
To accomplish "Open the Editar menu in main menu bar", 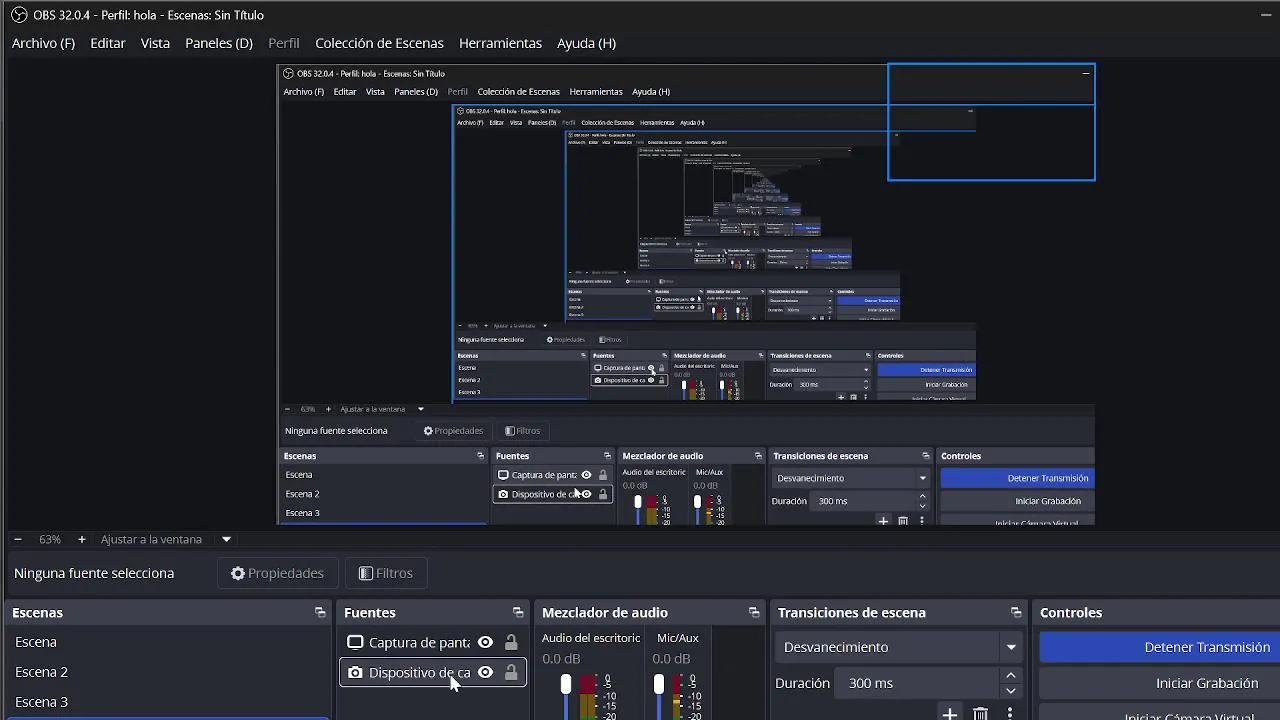I will point(107,43).
